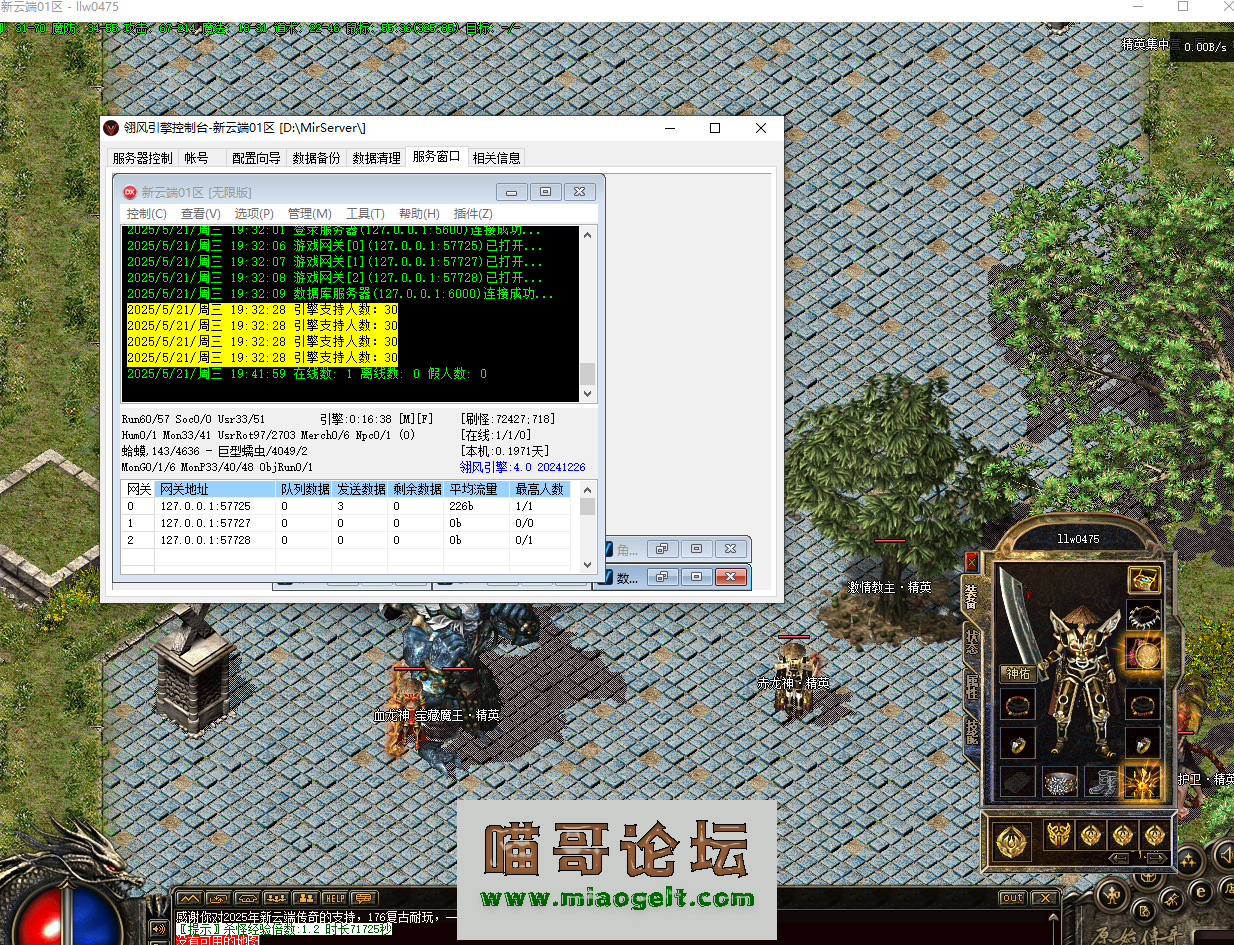Open chat options via the speech bubble icon
Screen dimensions: 1234x945
pyautogui.click(x=365, y=898)
